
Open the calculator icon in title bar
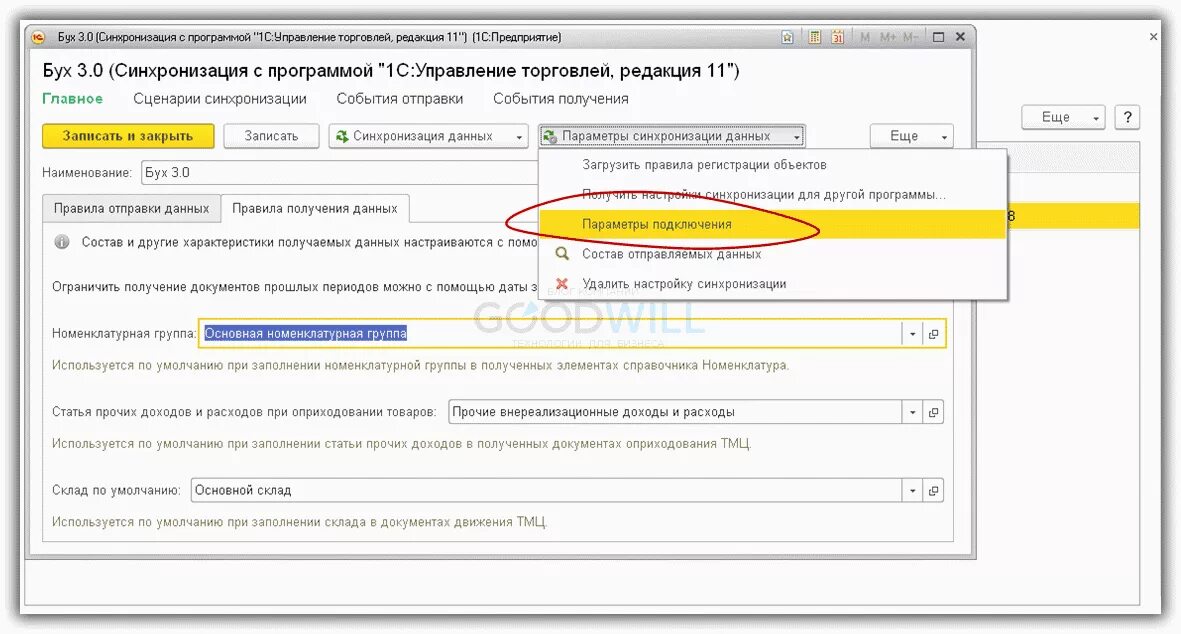click(814, 37)
